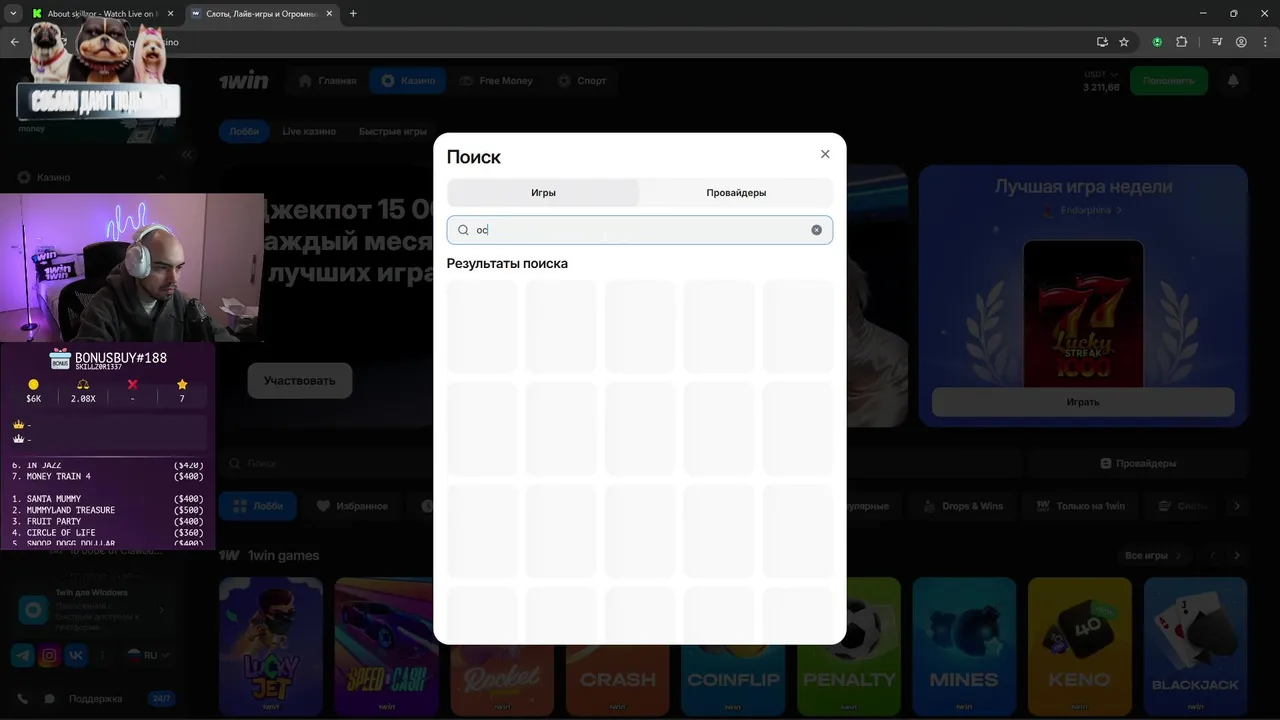Open the Telegram social link
1280x720 pixels.
pyautogui.click(x=22, y=655)
